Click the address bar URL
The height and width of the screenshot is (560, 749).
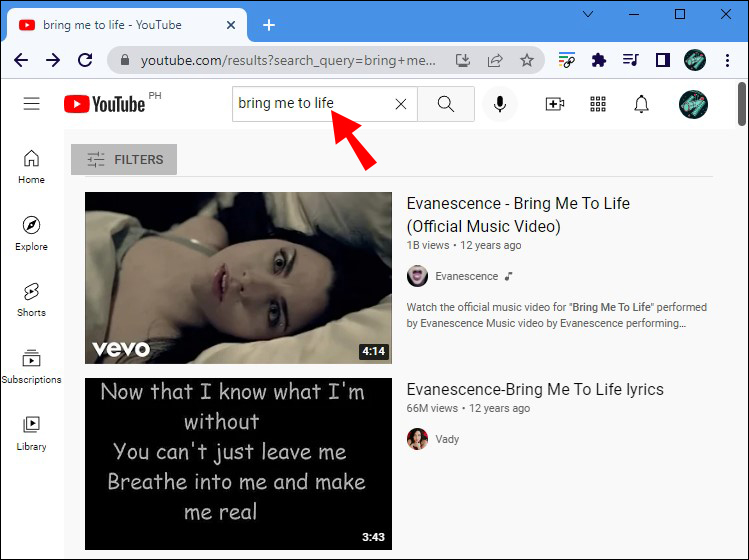point(288,61)
